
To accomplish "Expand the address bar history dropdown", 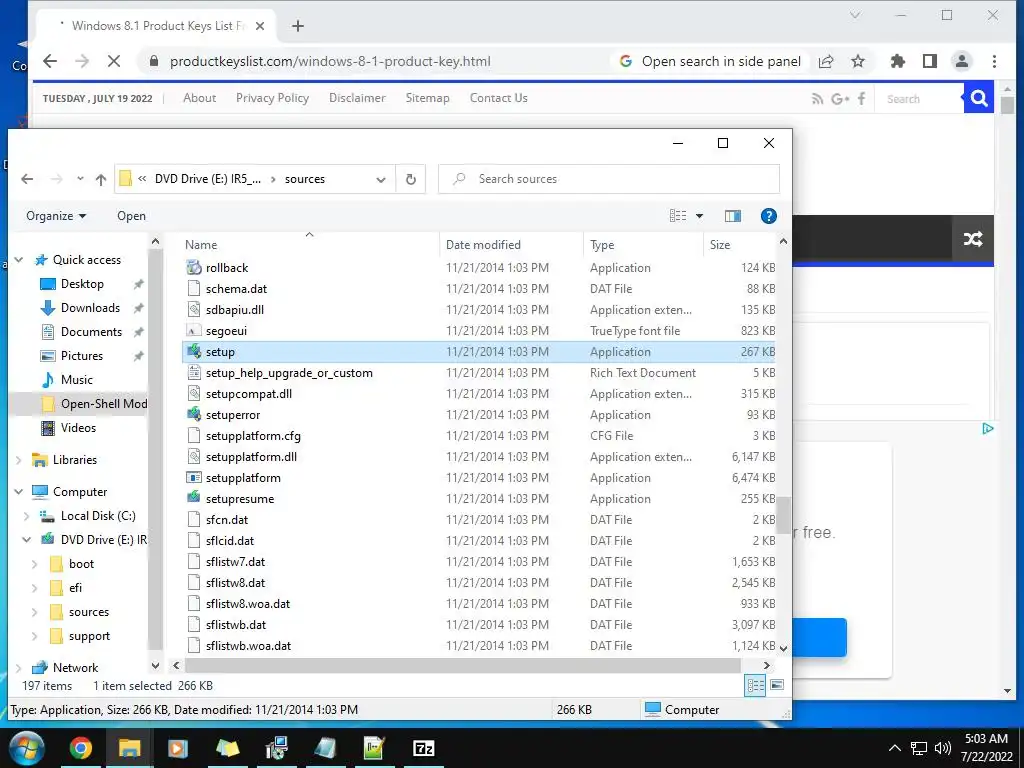I will [x=381, y=180].
